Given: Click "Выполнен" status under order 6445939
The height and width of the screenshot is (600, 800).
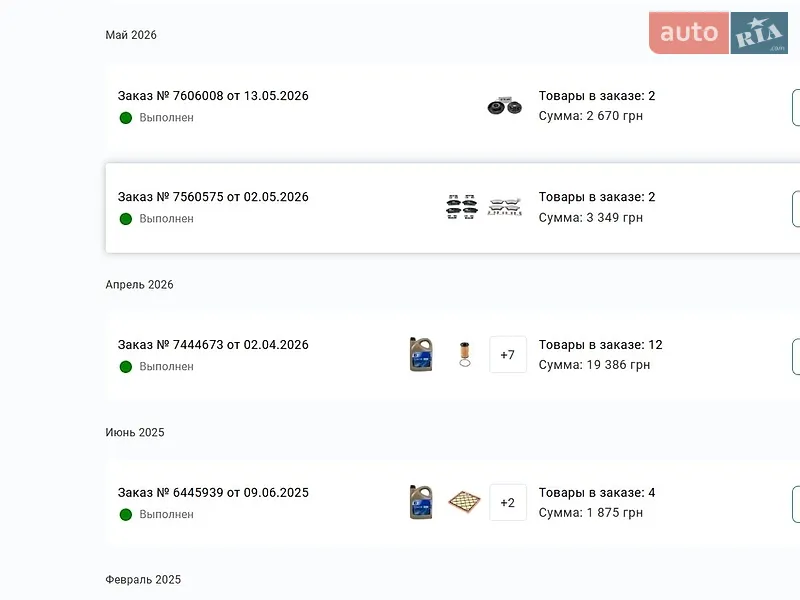Looking at the screenshot, I should (x=166, y=515).
